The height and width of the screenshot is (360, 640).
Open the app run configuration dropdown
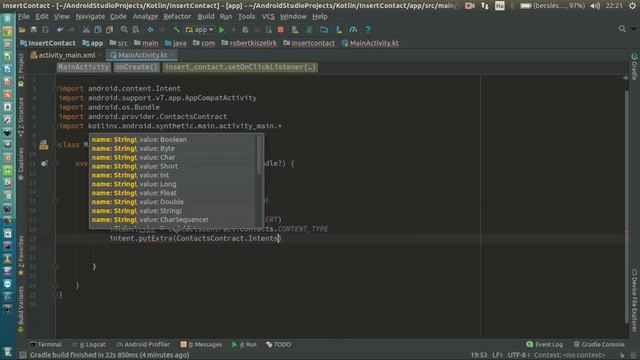pos(200,30)
